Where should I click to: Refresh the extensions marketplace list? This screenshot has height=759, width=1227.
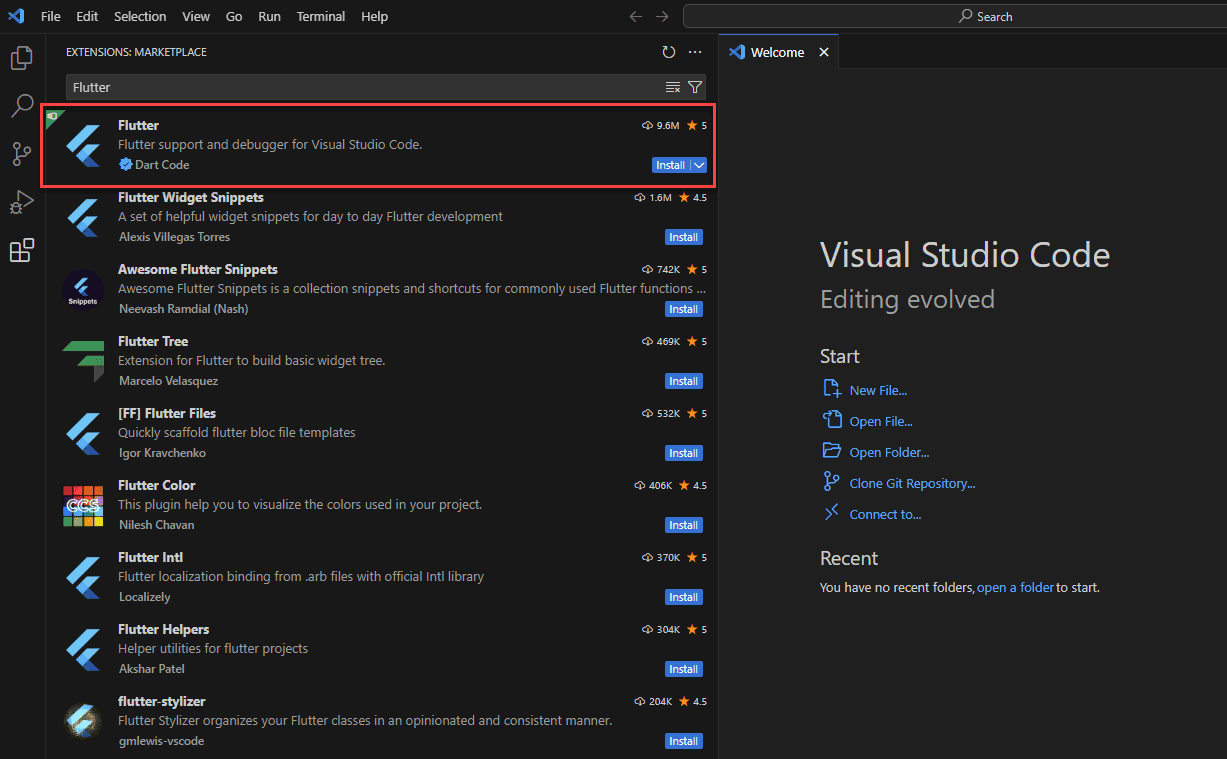(x=669, y=52)
